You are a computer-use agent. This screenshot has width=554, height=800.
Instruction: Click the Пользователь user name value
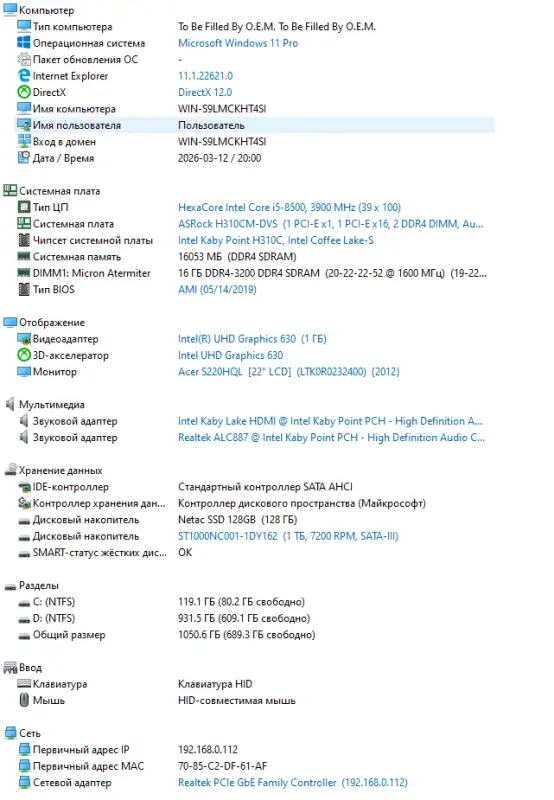point(211,125)
